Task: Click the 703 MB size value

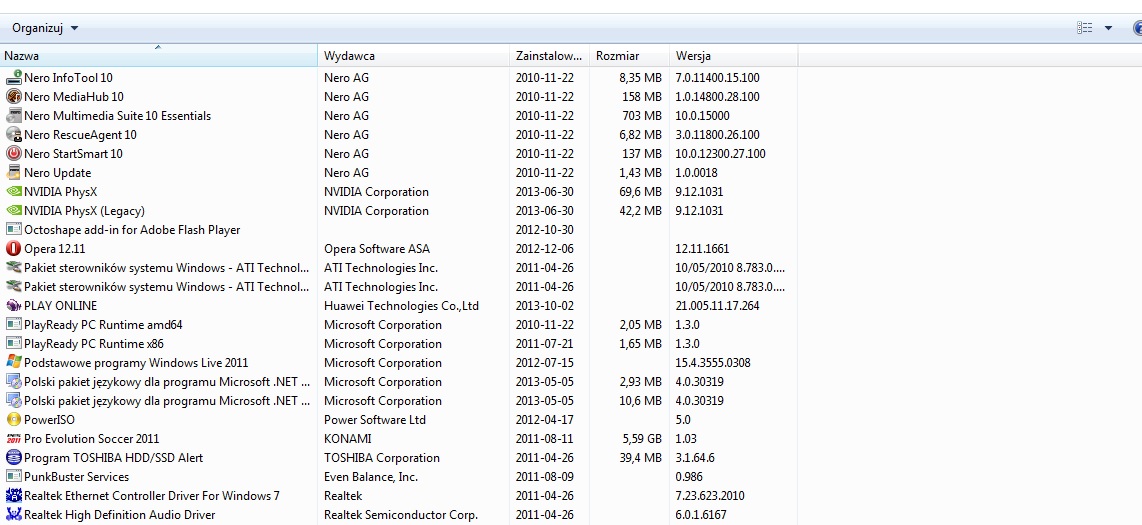Action: pyautogui.click(x=644, y=115)
